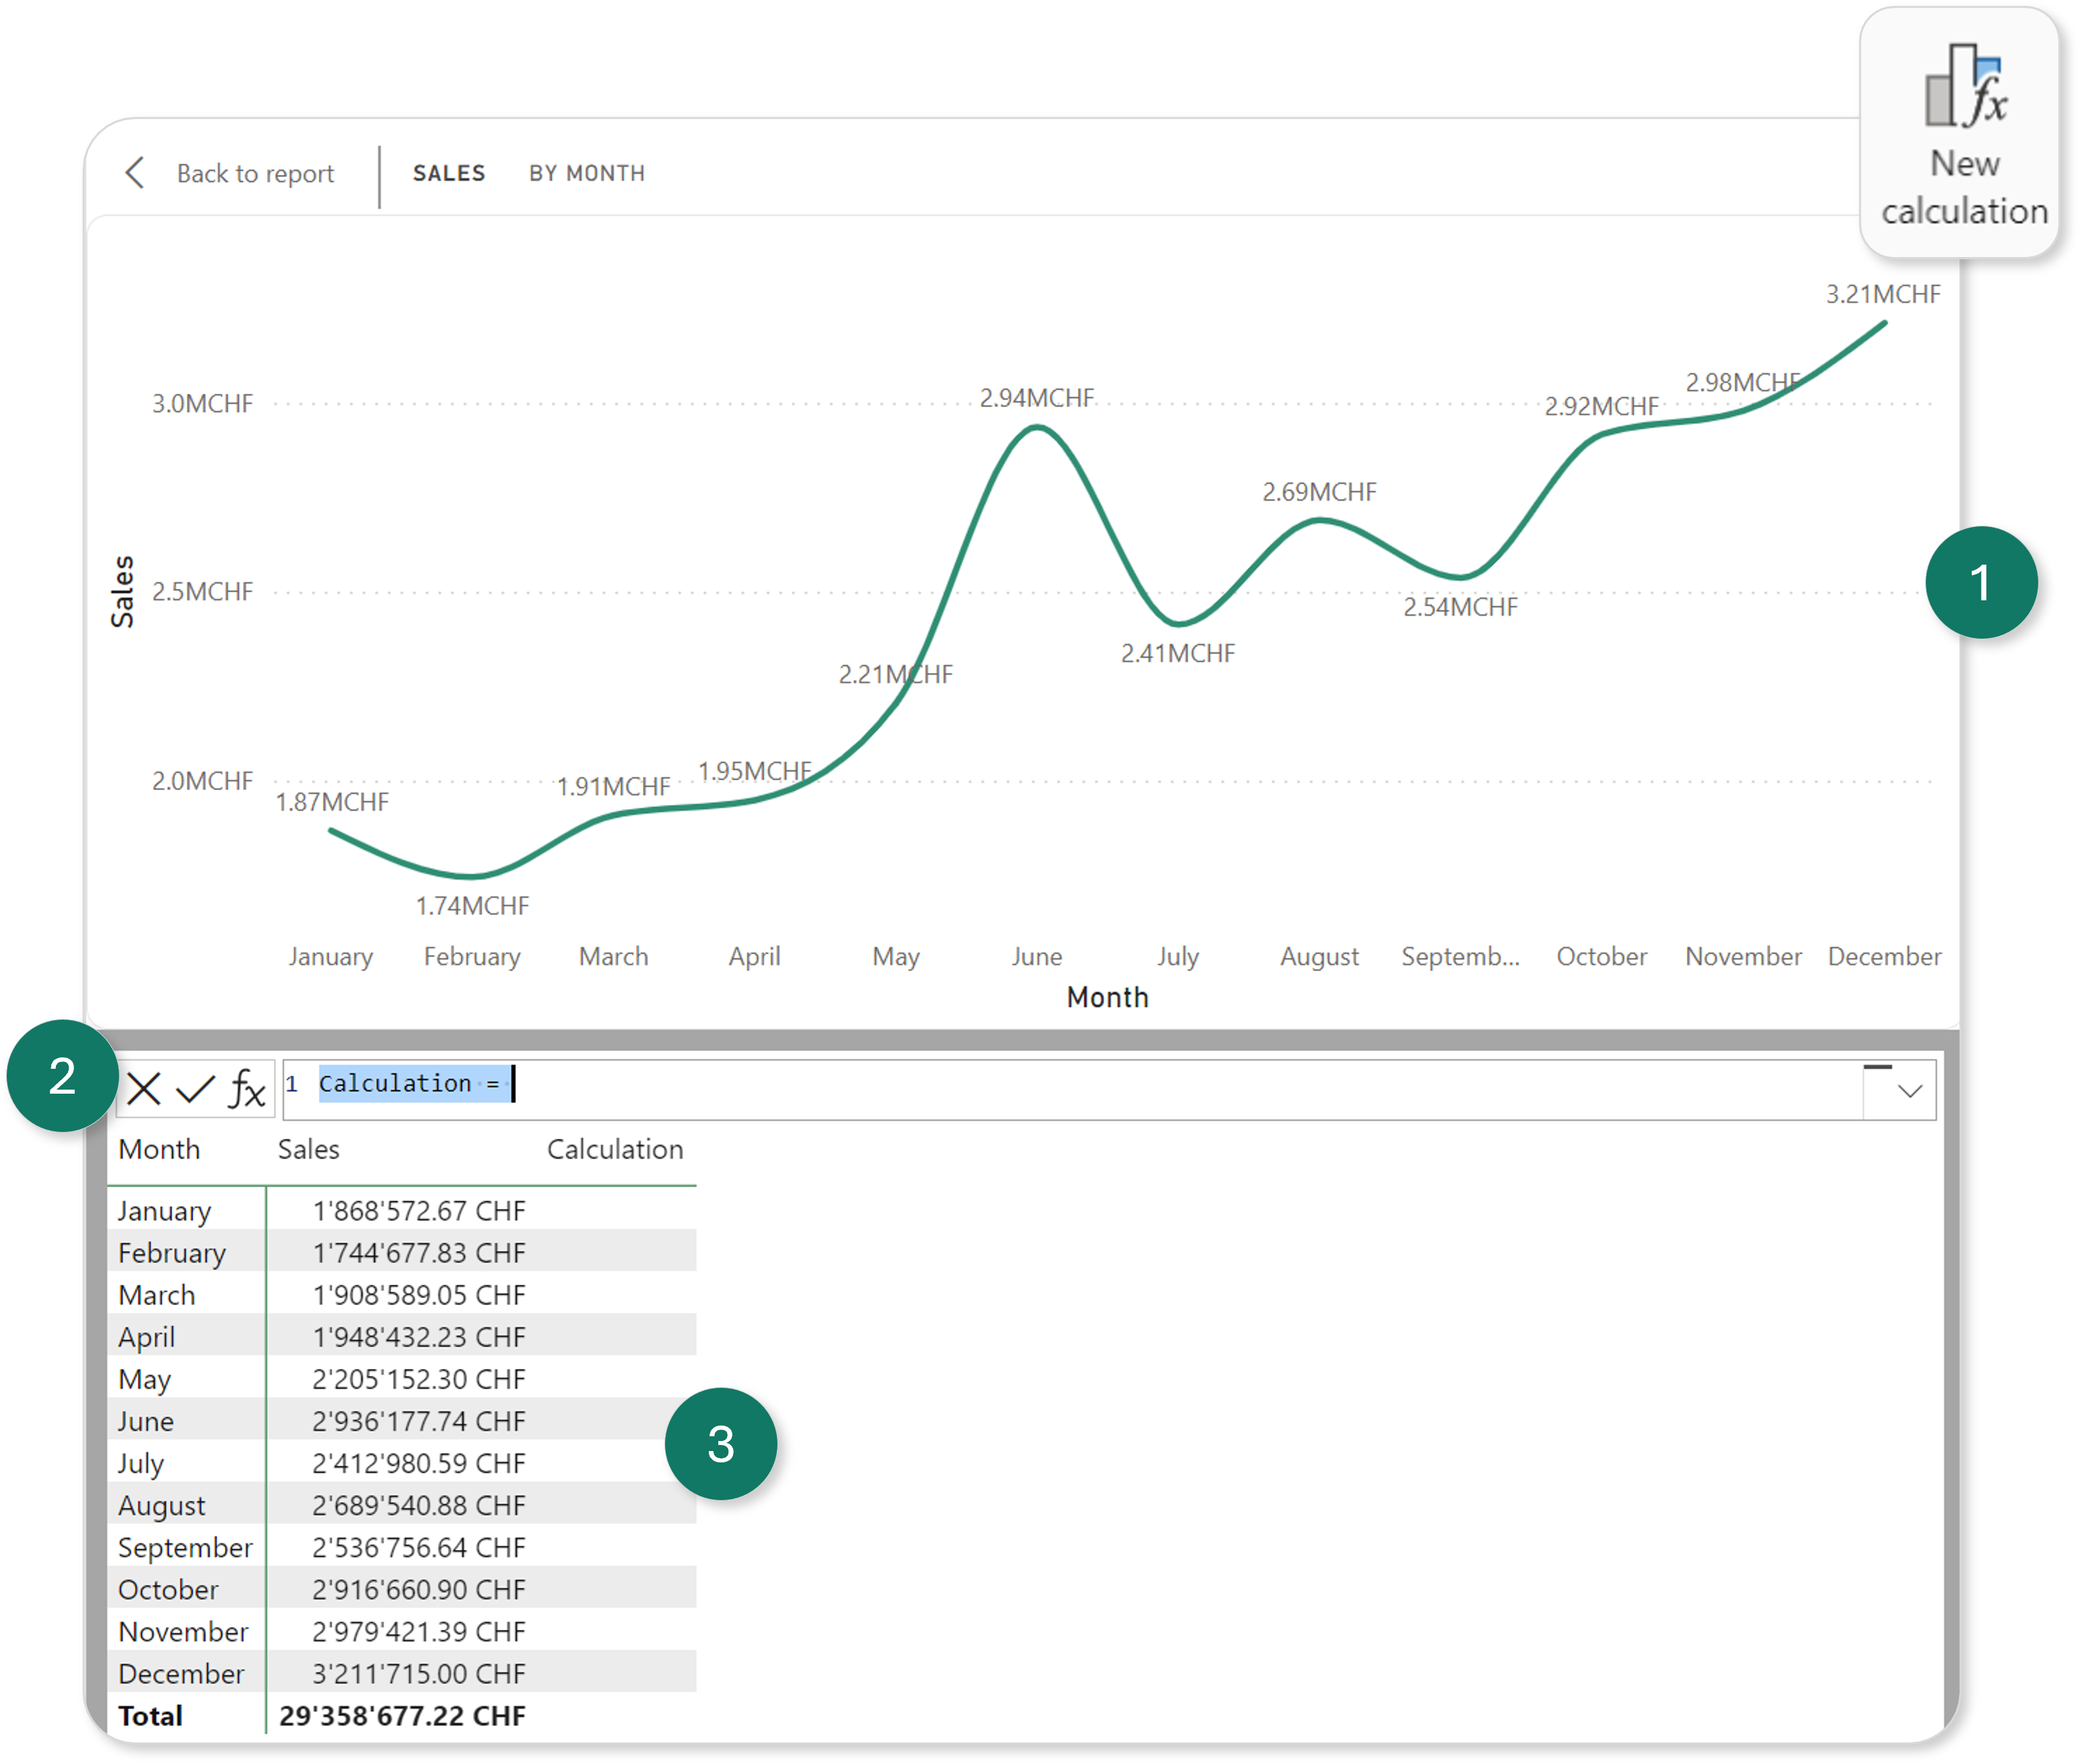The height and width of the screenshot is (1764, 2080).
Task: Select the June peak data point
Action: [1036, 428]
